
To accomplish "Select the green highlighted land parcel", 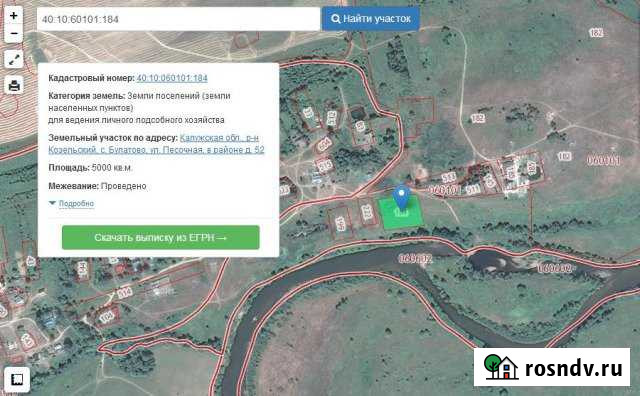I will (401, 212).
